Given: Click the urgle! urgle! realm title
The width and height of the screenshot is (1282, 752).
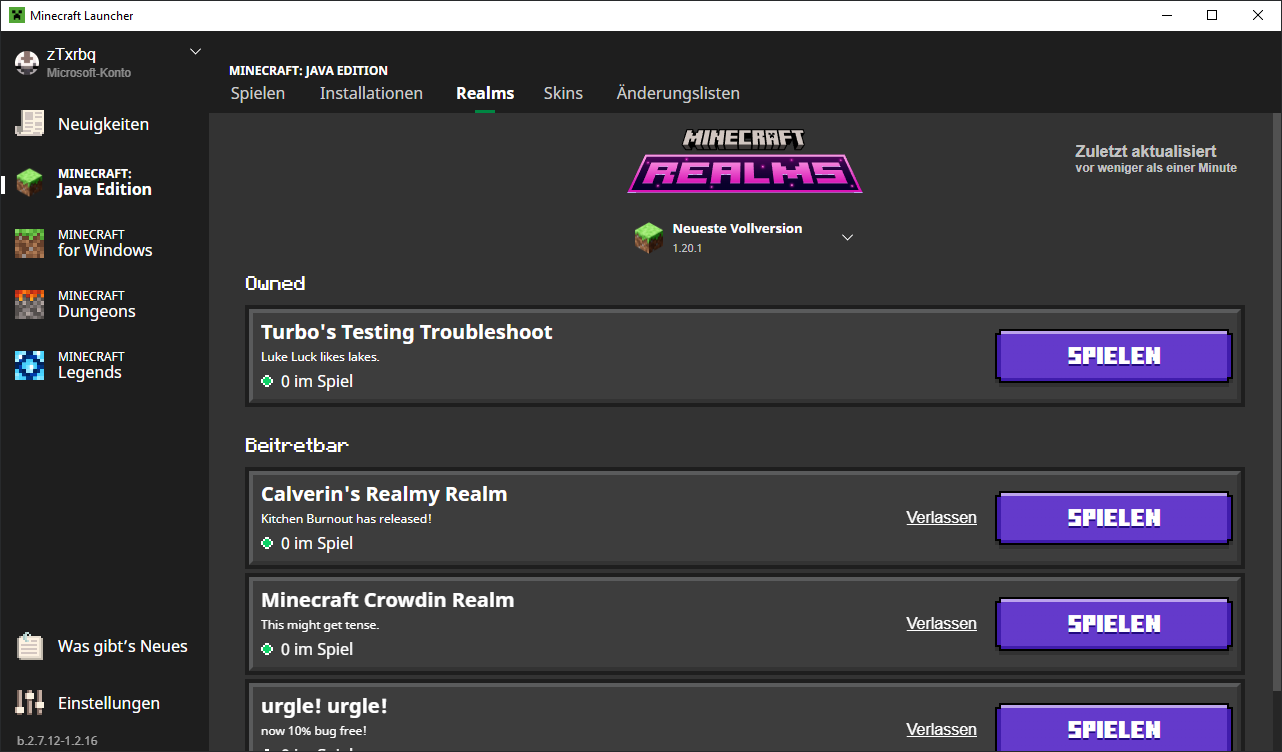Looking at the screenshot, I should (x=324, y=706).
